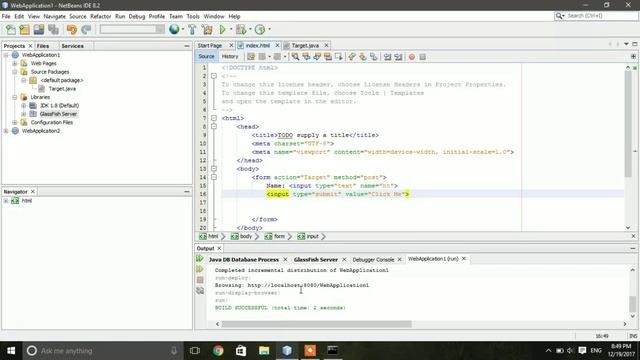Collapse code fold at html tag line 7

[213, 118]
